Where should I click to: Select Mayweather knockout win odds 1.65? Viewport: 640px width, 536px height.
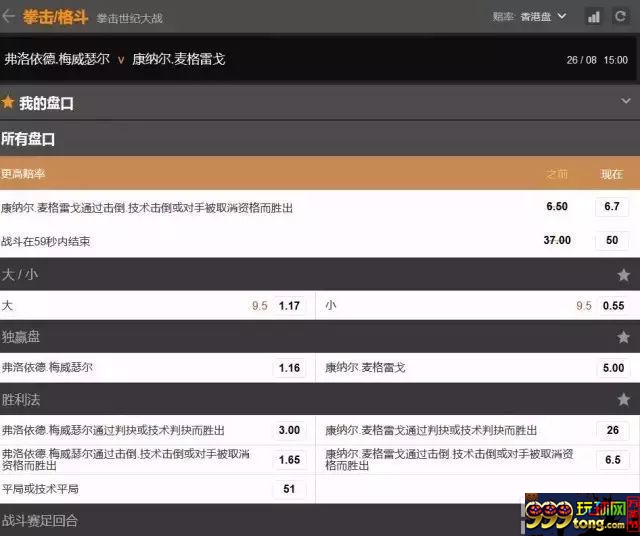point(289,460)
